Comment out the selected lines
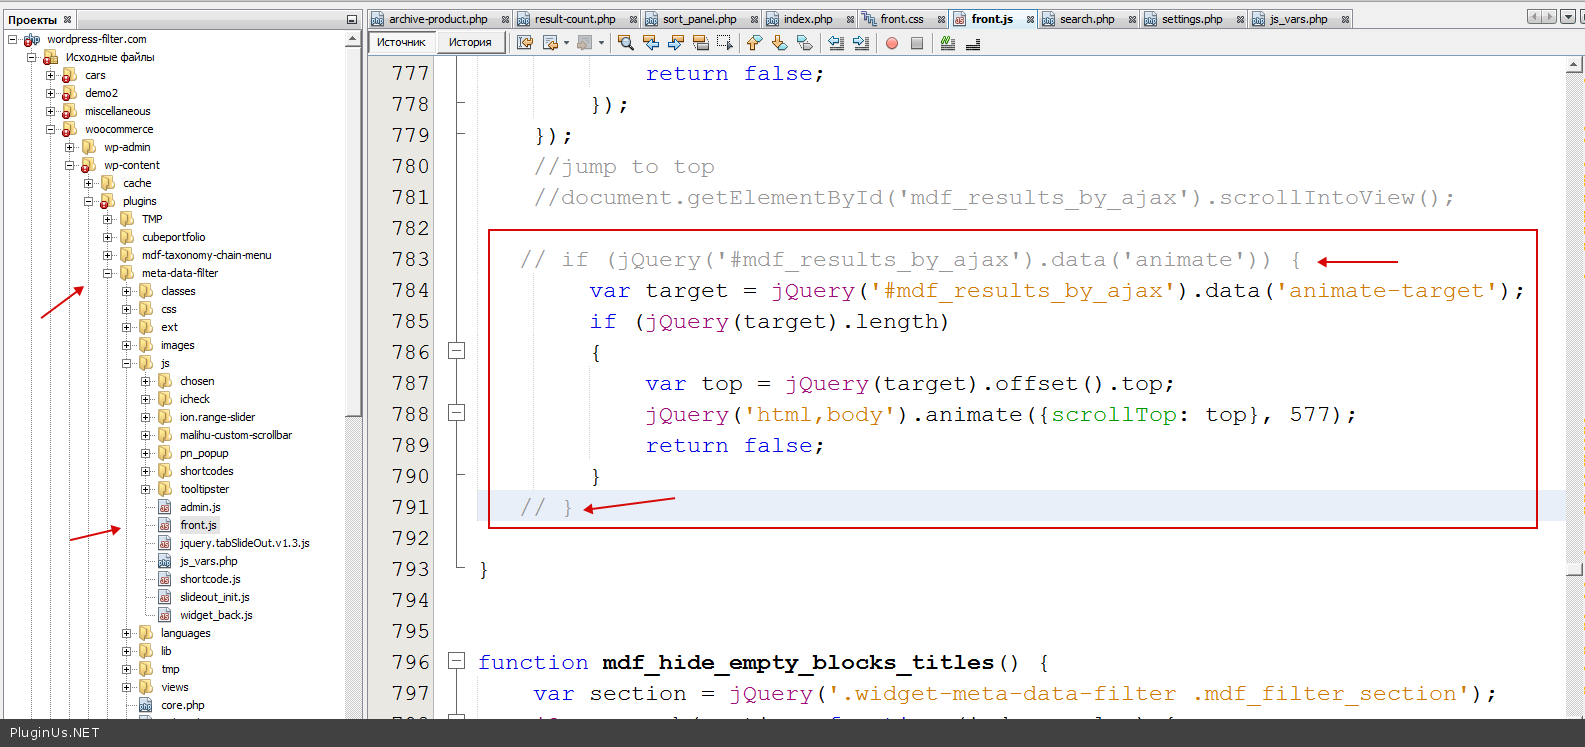This screenshot has height=747, width=1585. pos(947,42)
